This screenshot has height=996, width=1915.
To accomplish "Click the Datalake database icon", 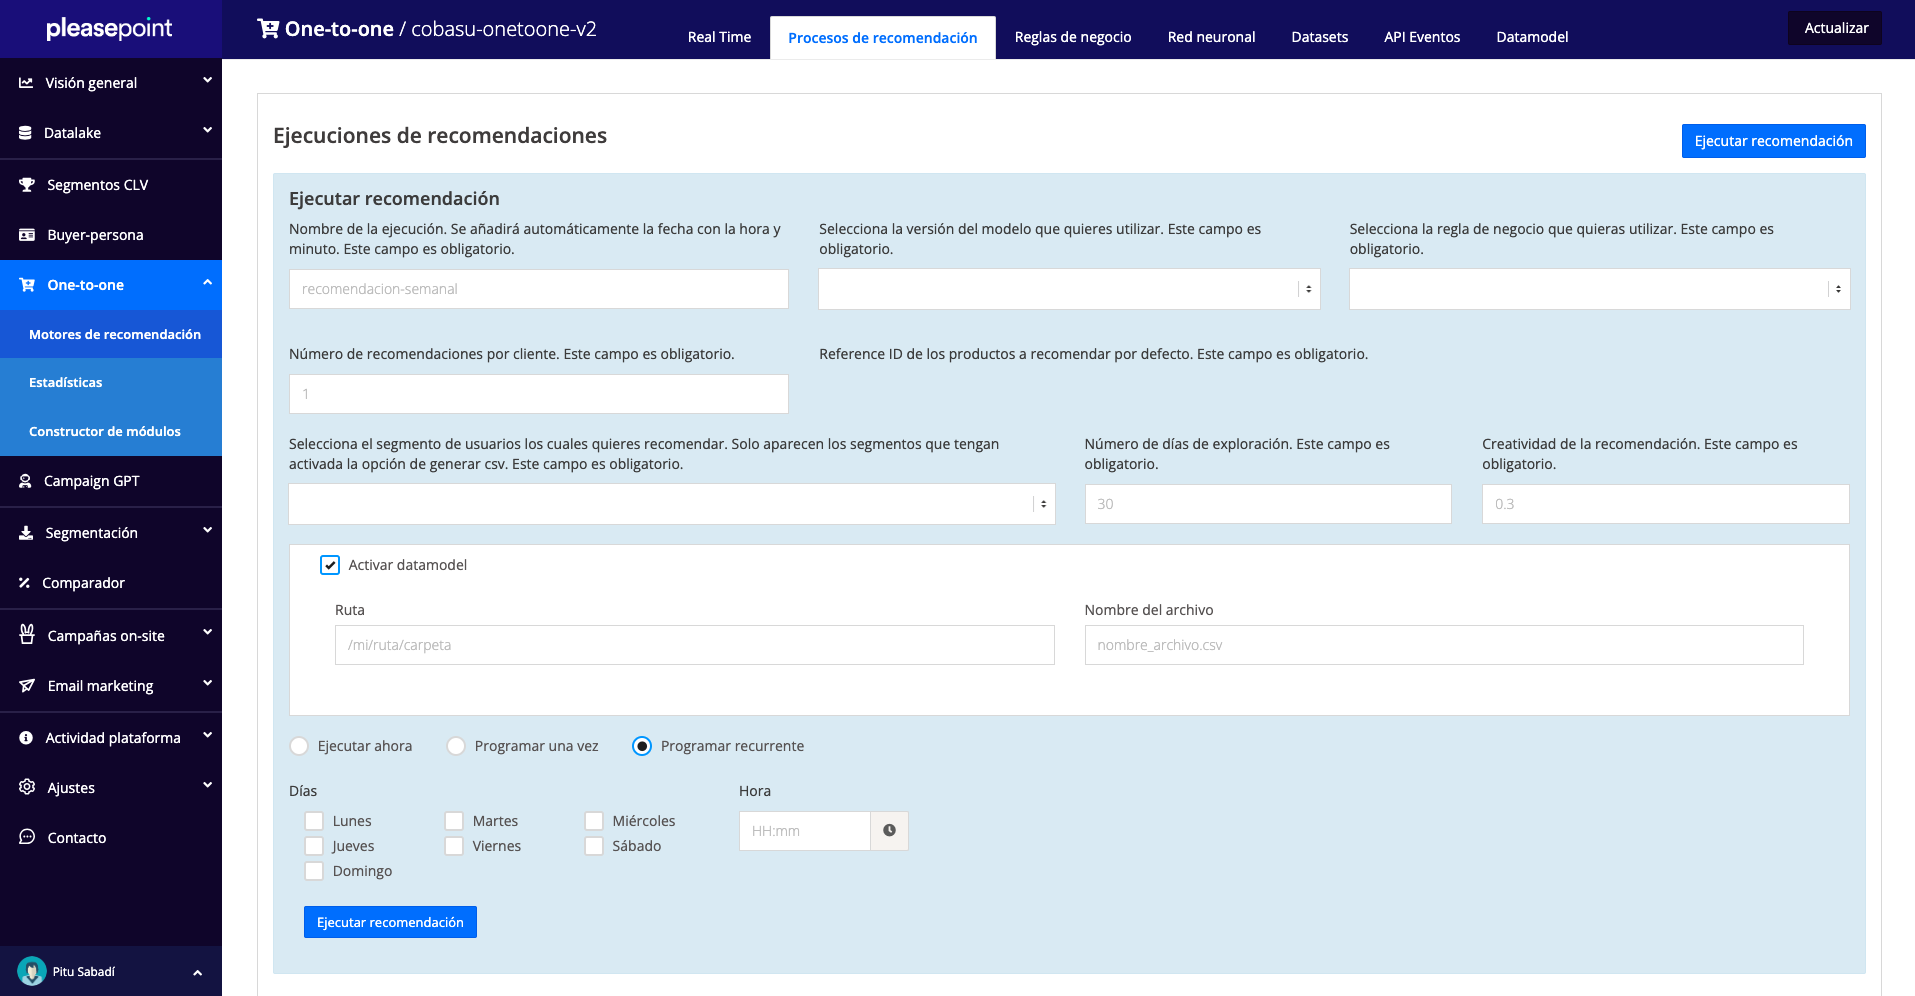I will 26,133.
